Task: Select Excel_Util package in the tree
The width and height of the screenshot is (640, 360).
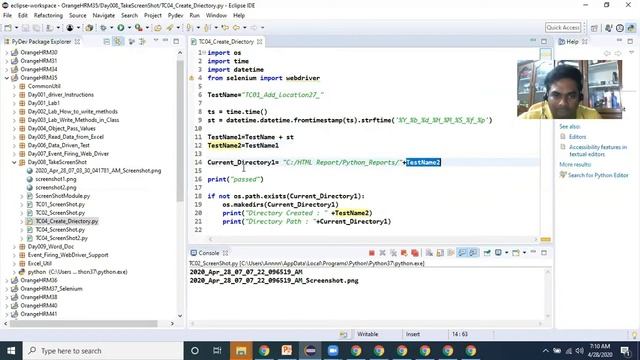Action: pos(40,263)
